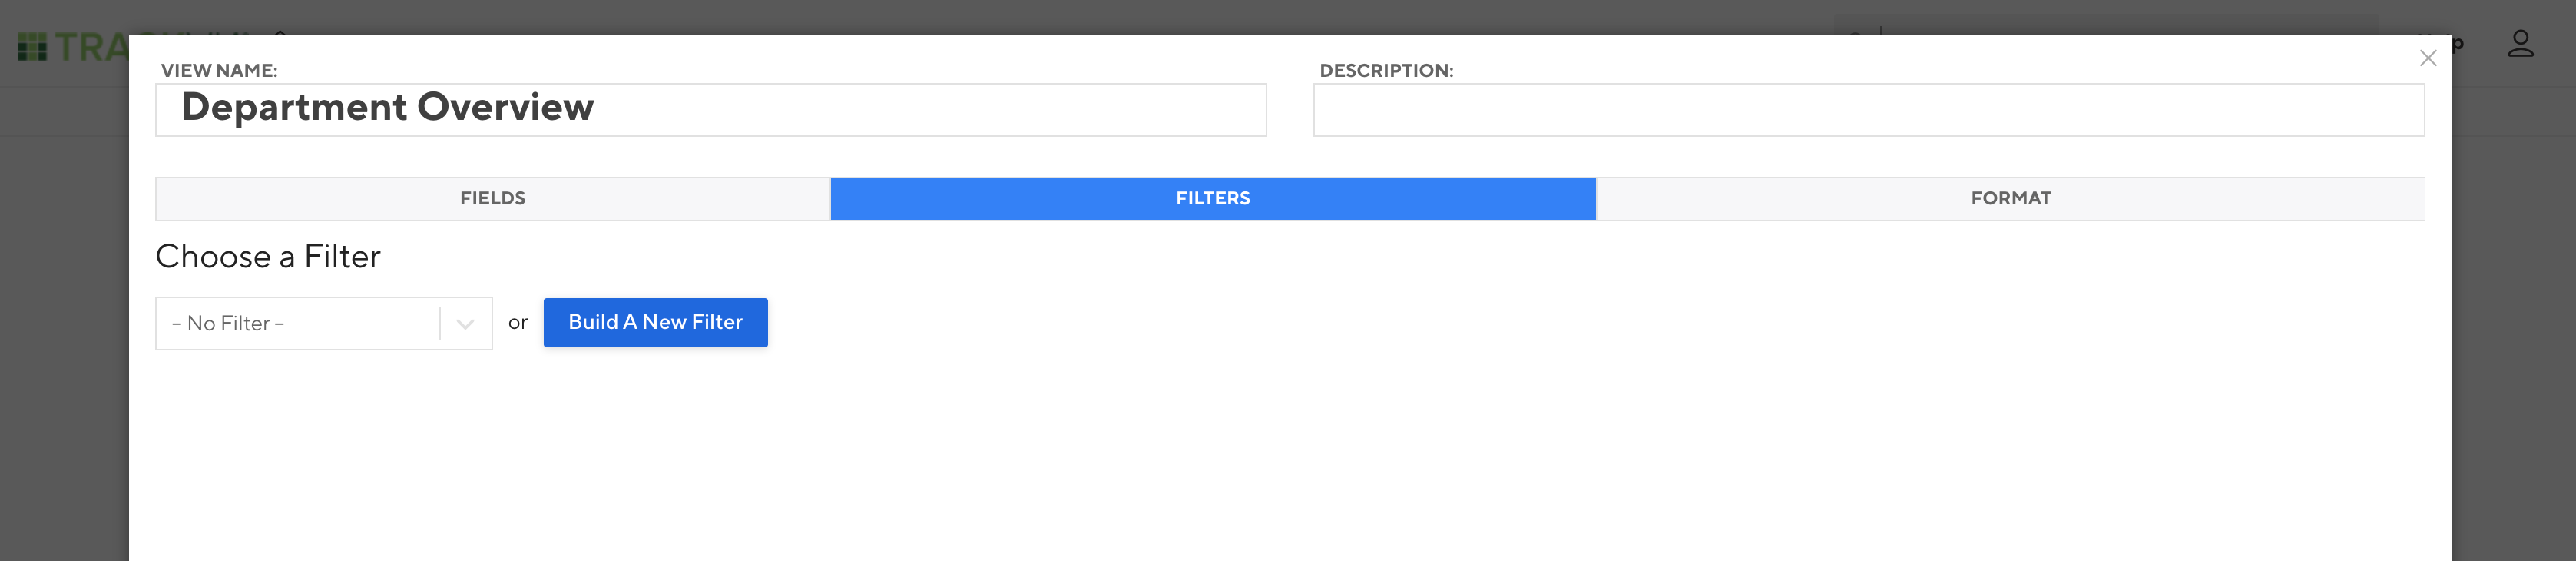Click the partially hidden TRA logo text
The height and width of the screenshot is (561, 2576).
pyautogui.click(x=91, y=47)
